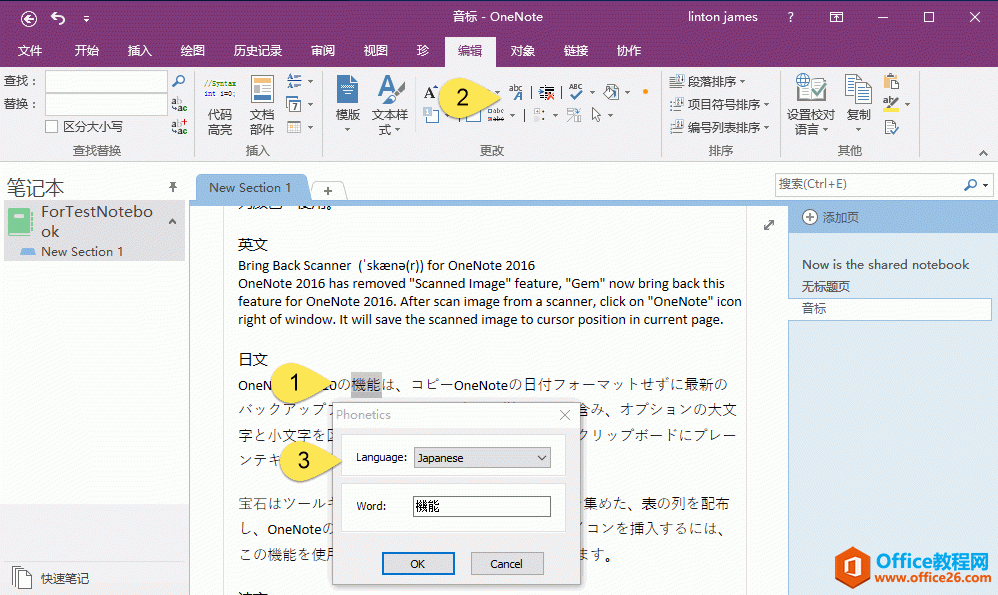Click OK in the Phonetics dialog
This screenshot has height=595, width=998.
(x=418, y=564)
